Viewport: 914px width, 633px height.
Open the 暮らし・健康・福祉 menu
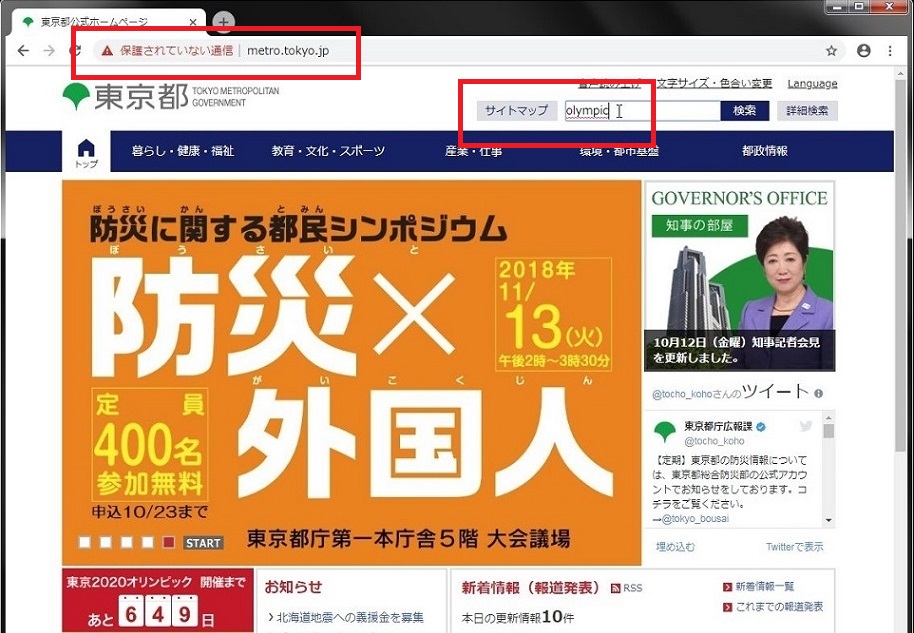tap(182, 151)
